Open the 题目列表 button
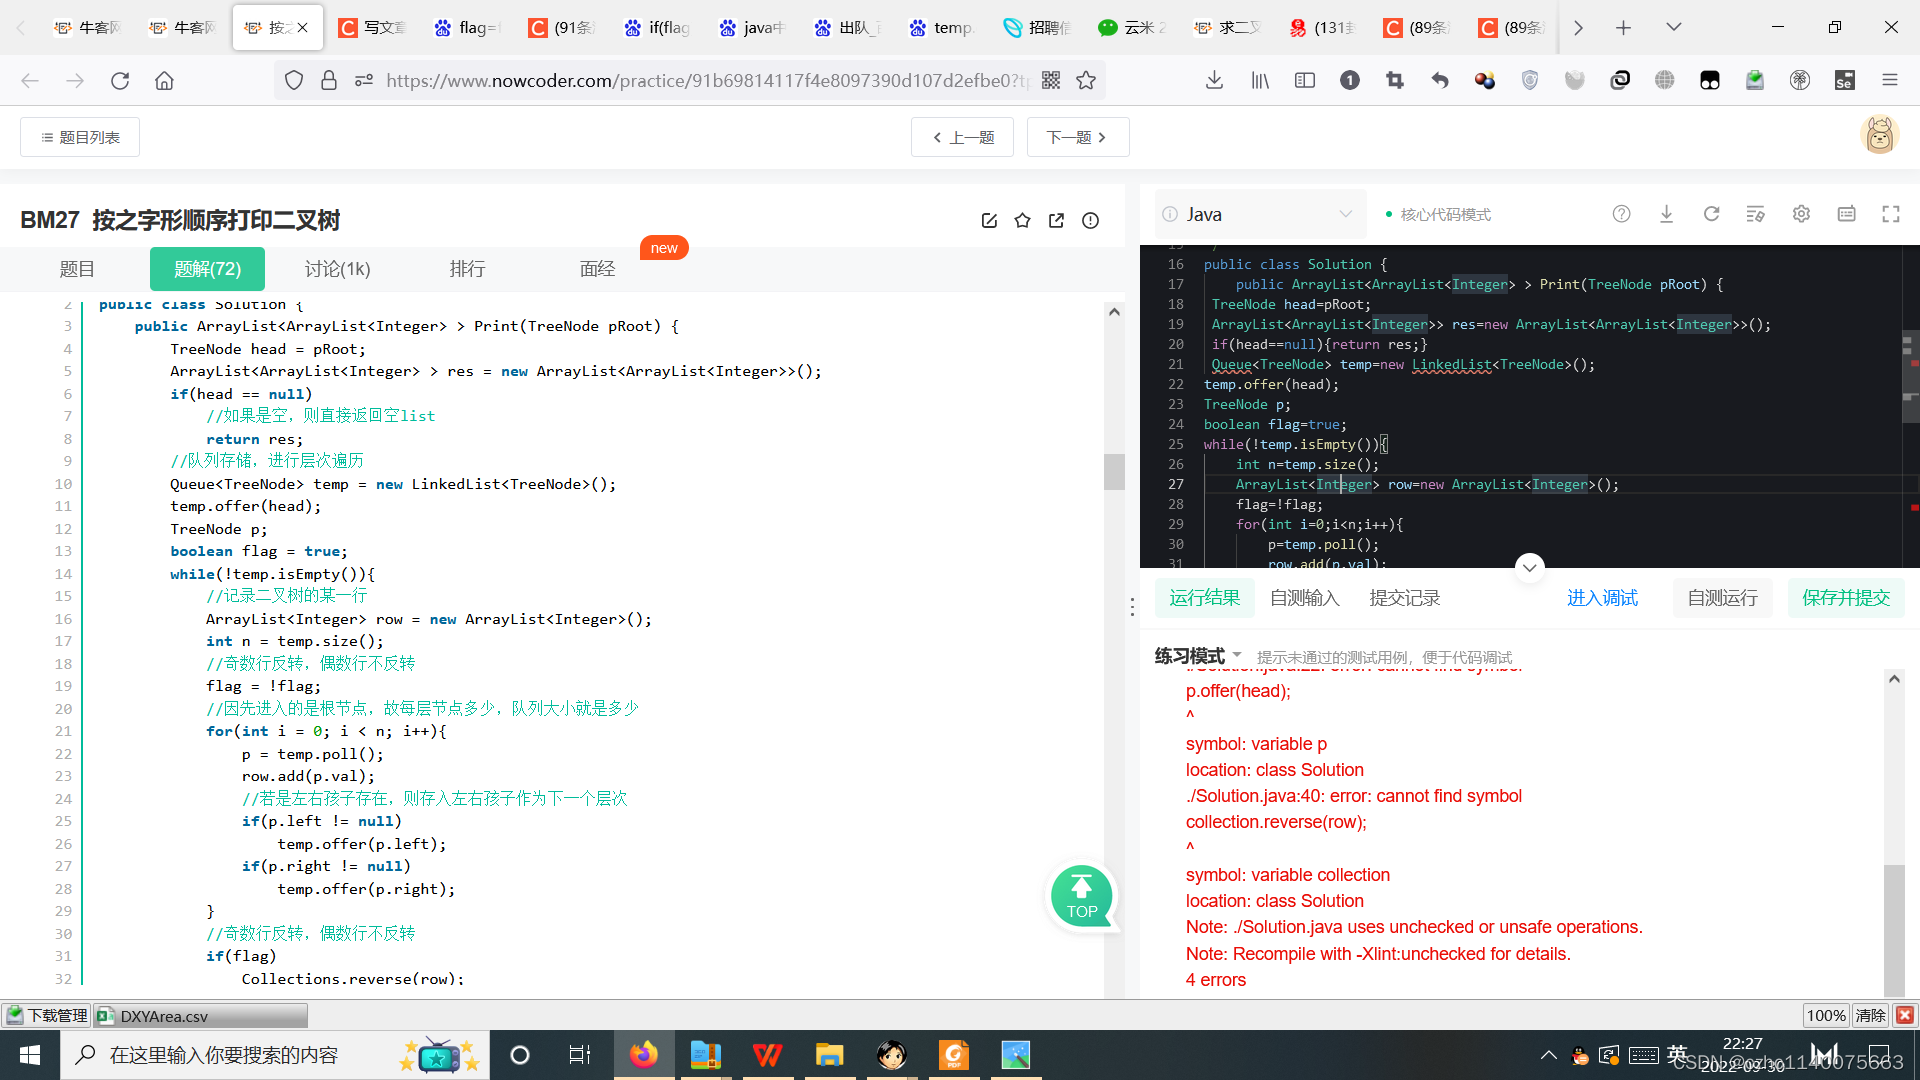The width and height of the screenshot is (1920, 1080). tap(80, 137)
